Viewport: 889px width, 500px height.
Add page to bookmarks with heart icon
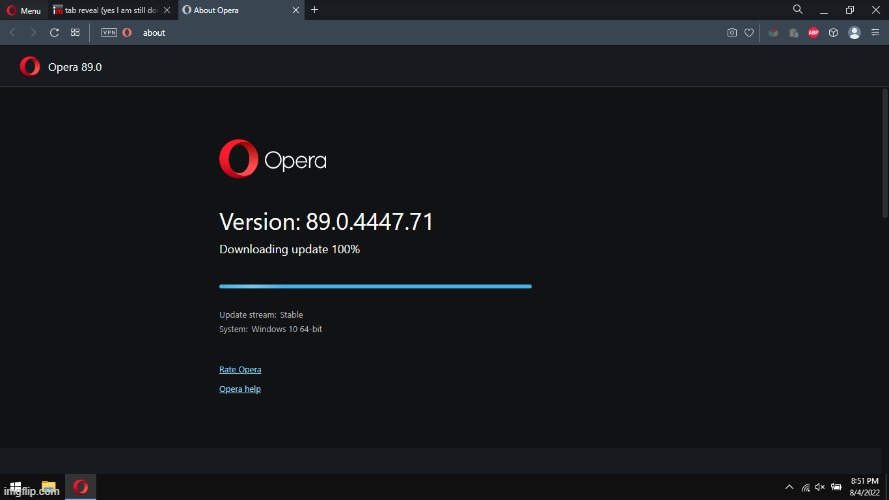(x=749, y=33)
